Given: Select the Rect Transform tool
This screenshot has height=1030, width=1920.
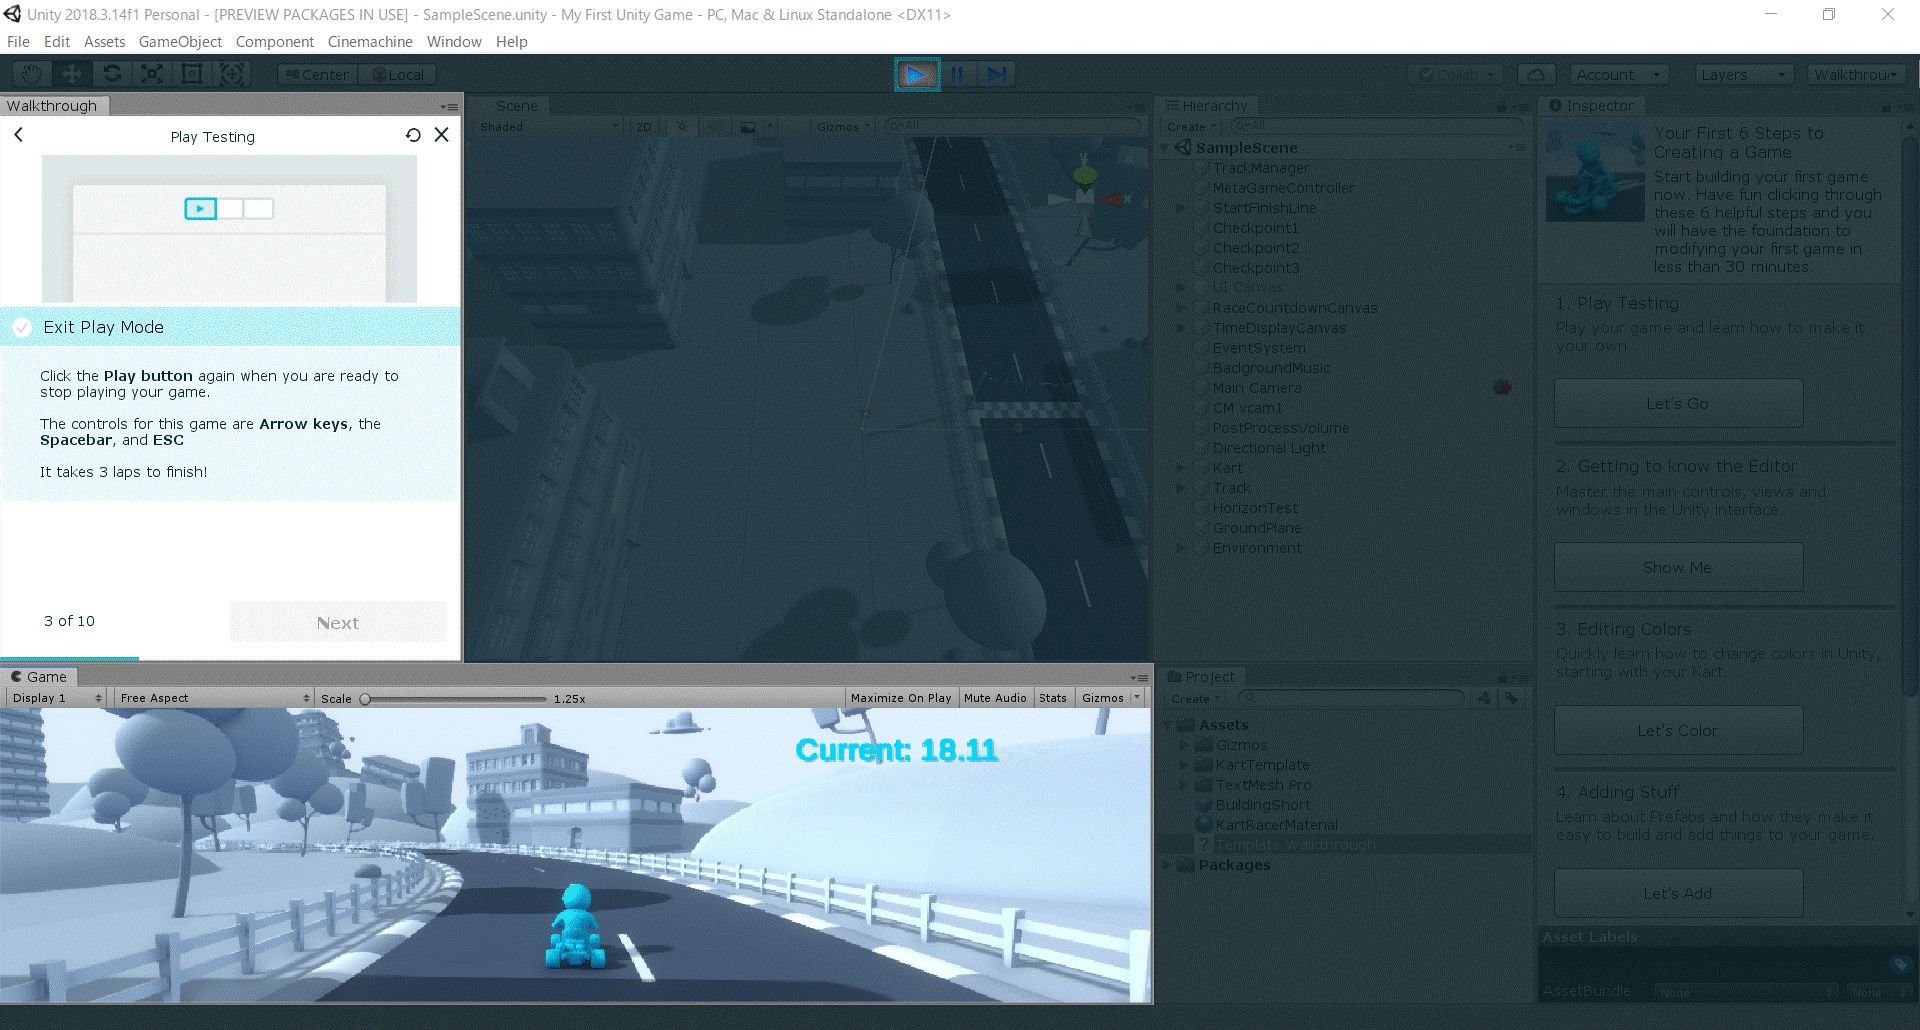Looking at the screenshot, I should (x=192, y=74).
